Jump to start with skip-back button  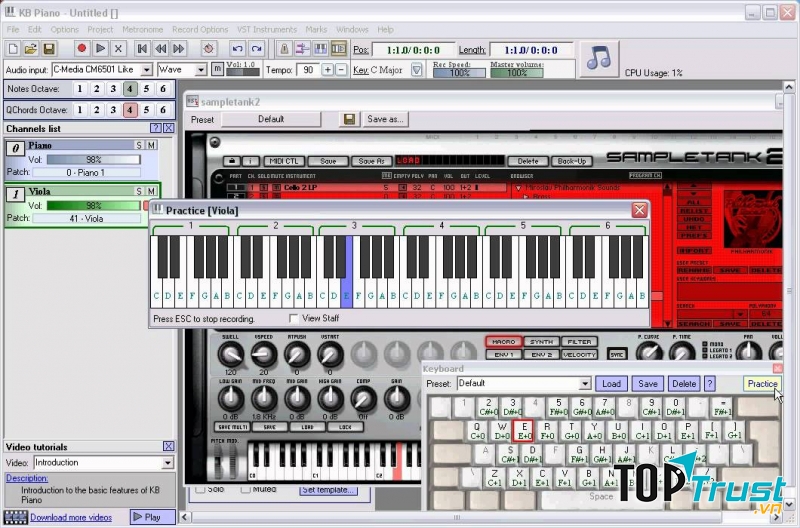click(142, 49)
